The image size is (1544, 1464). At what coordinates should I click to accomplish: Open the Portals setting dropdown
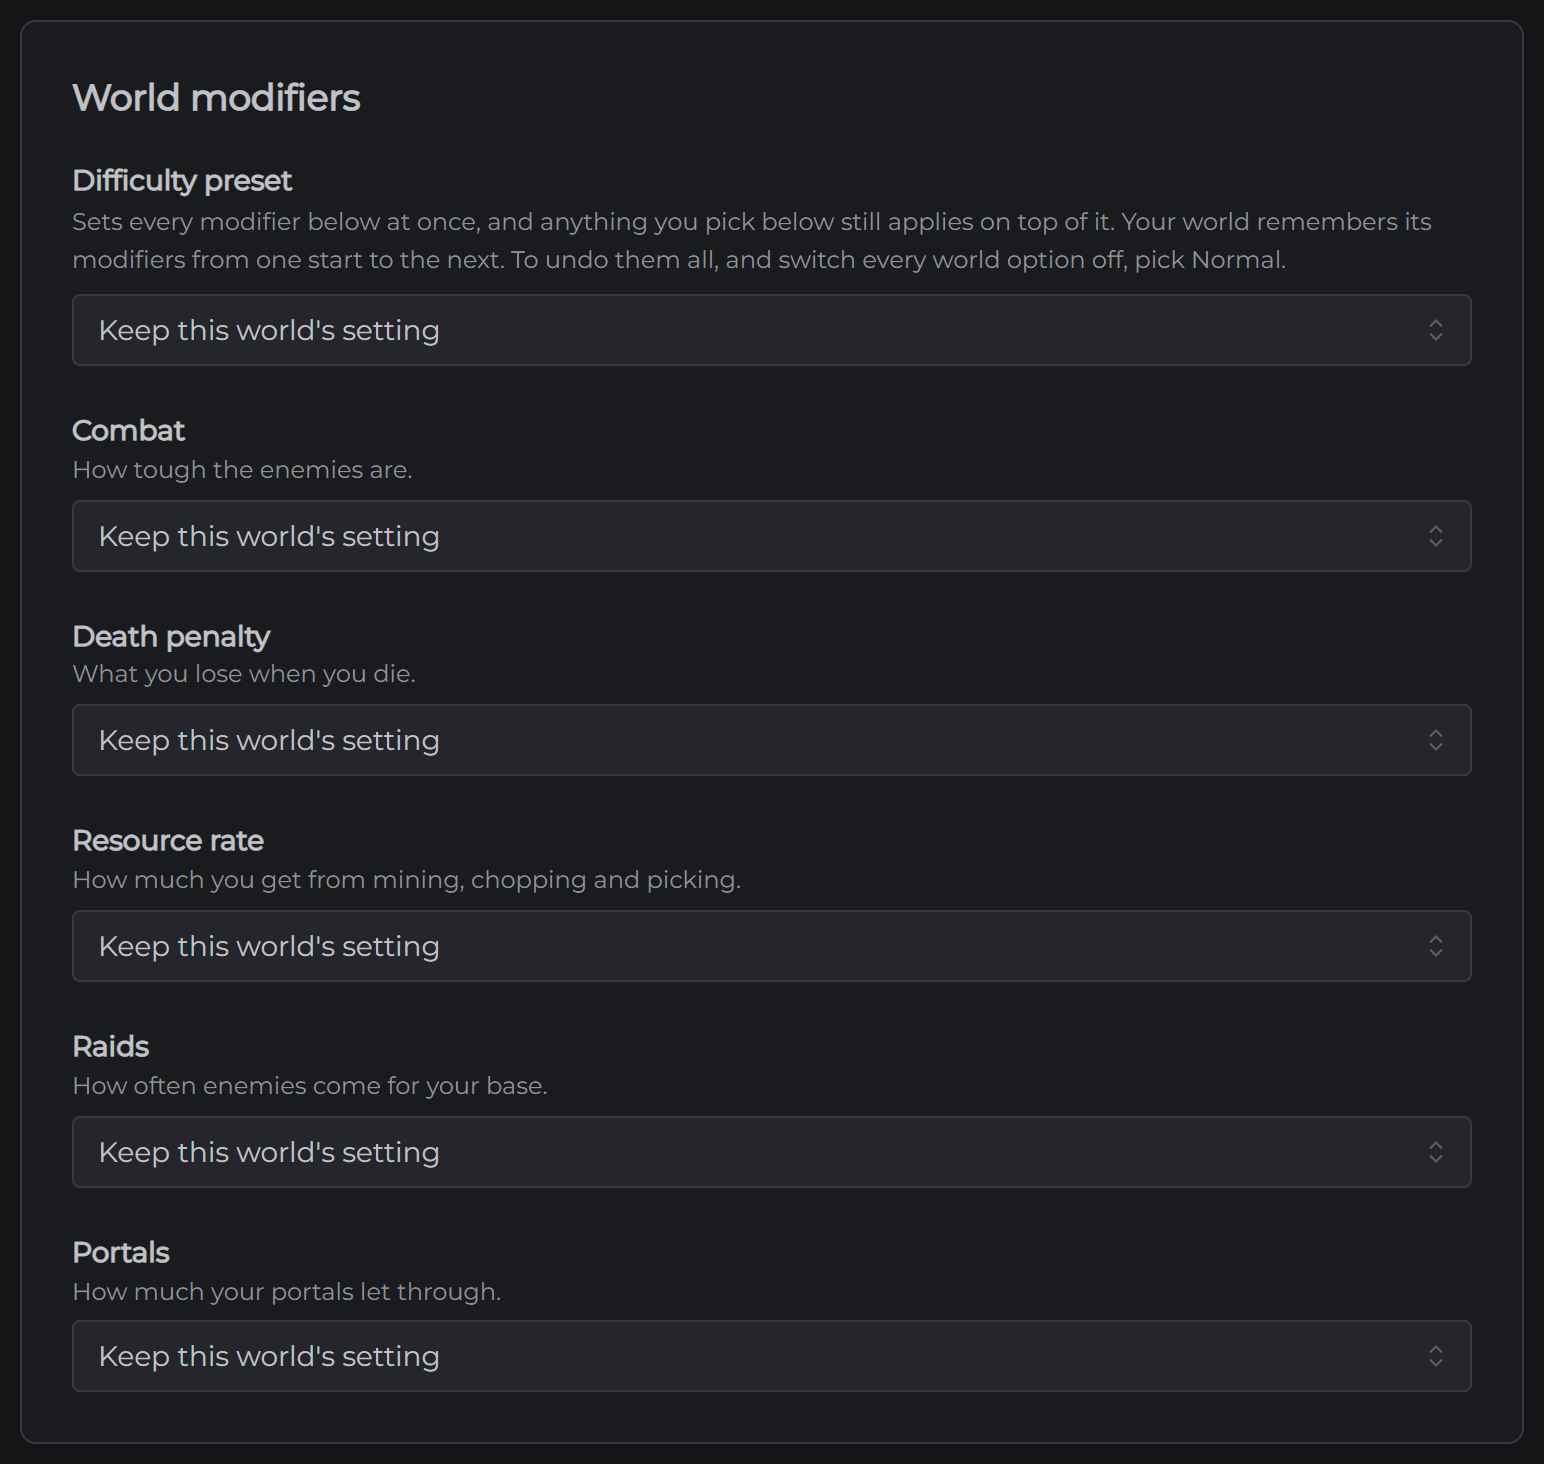[x=771, y=1356]
